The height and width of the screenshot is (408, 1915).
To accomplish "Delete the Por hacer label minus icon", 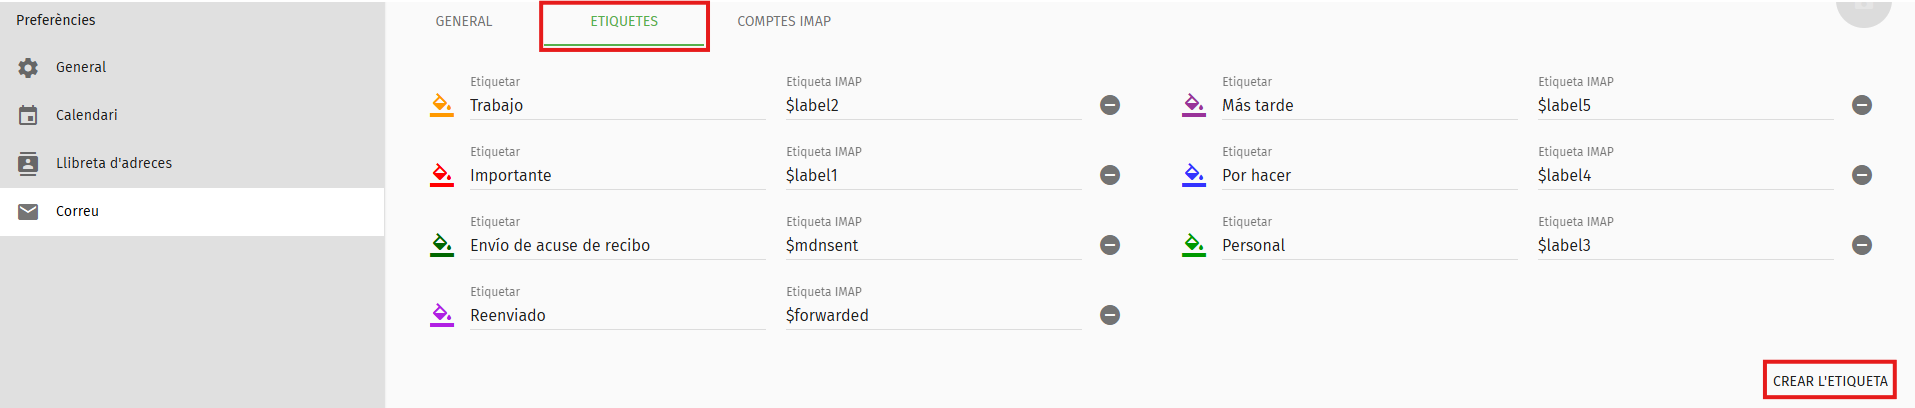I will pos(1862,175).
